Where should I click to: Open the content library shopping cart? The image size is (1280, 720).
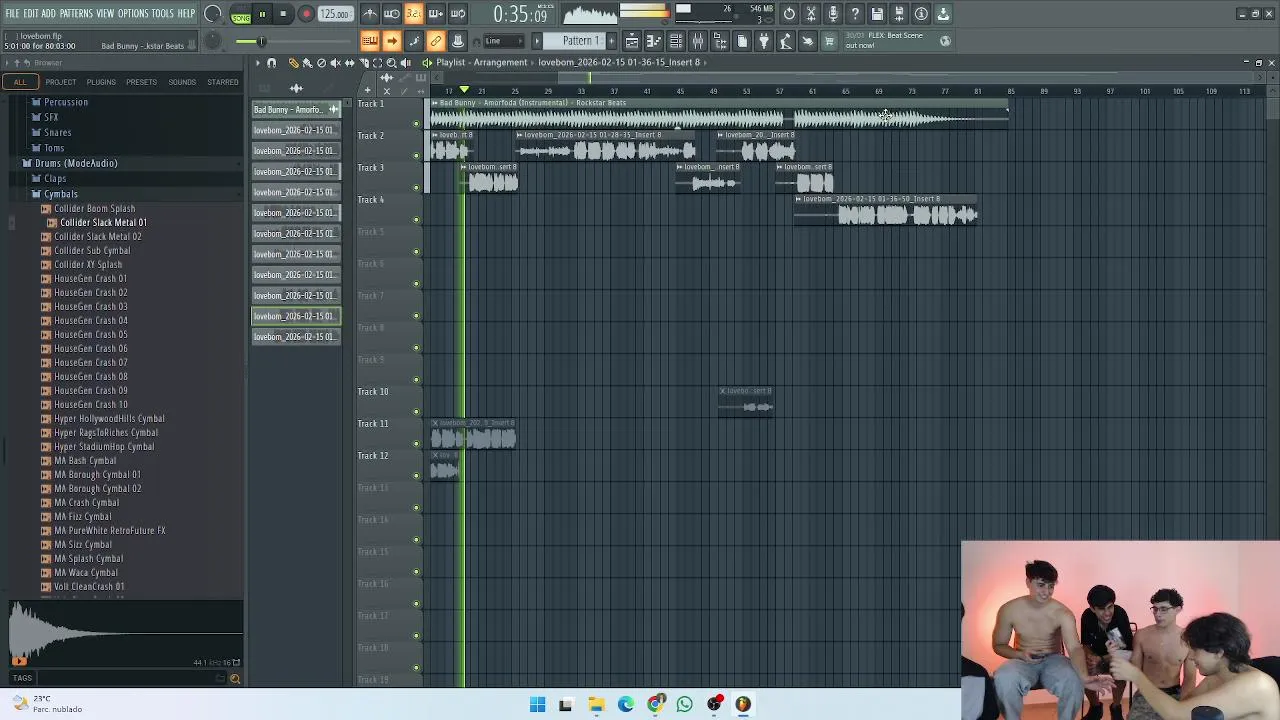tap(830, 41)
